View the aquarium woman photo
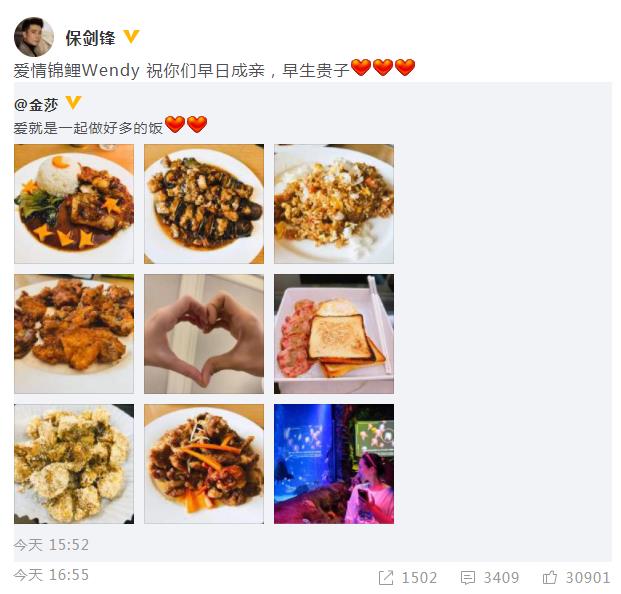The image size is (621, 594). tap(334, 464)
